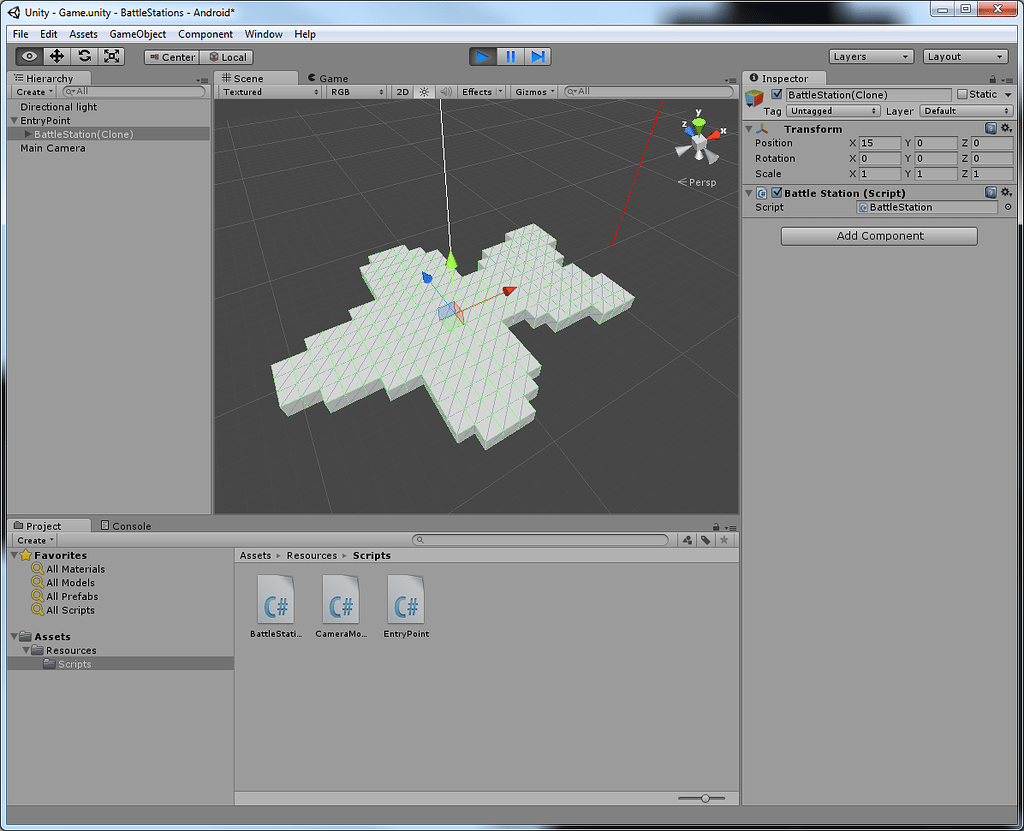This screenshot has height=831, width=1024.
Task: Select the Move tool
Action: point(57,57)
